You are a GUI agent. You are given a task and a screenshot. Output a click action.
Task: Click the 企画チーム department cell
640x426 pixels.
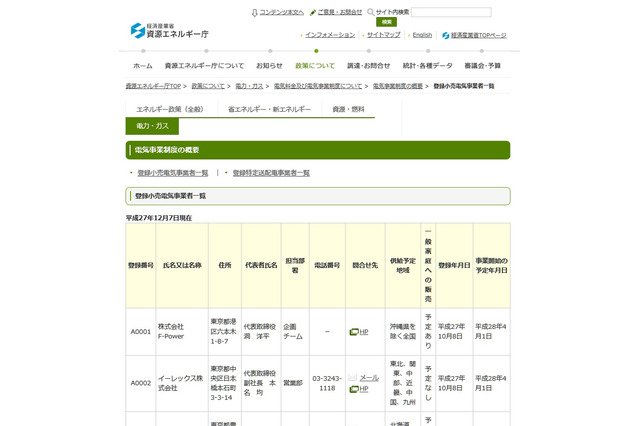(293, 331)
